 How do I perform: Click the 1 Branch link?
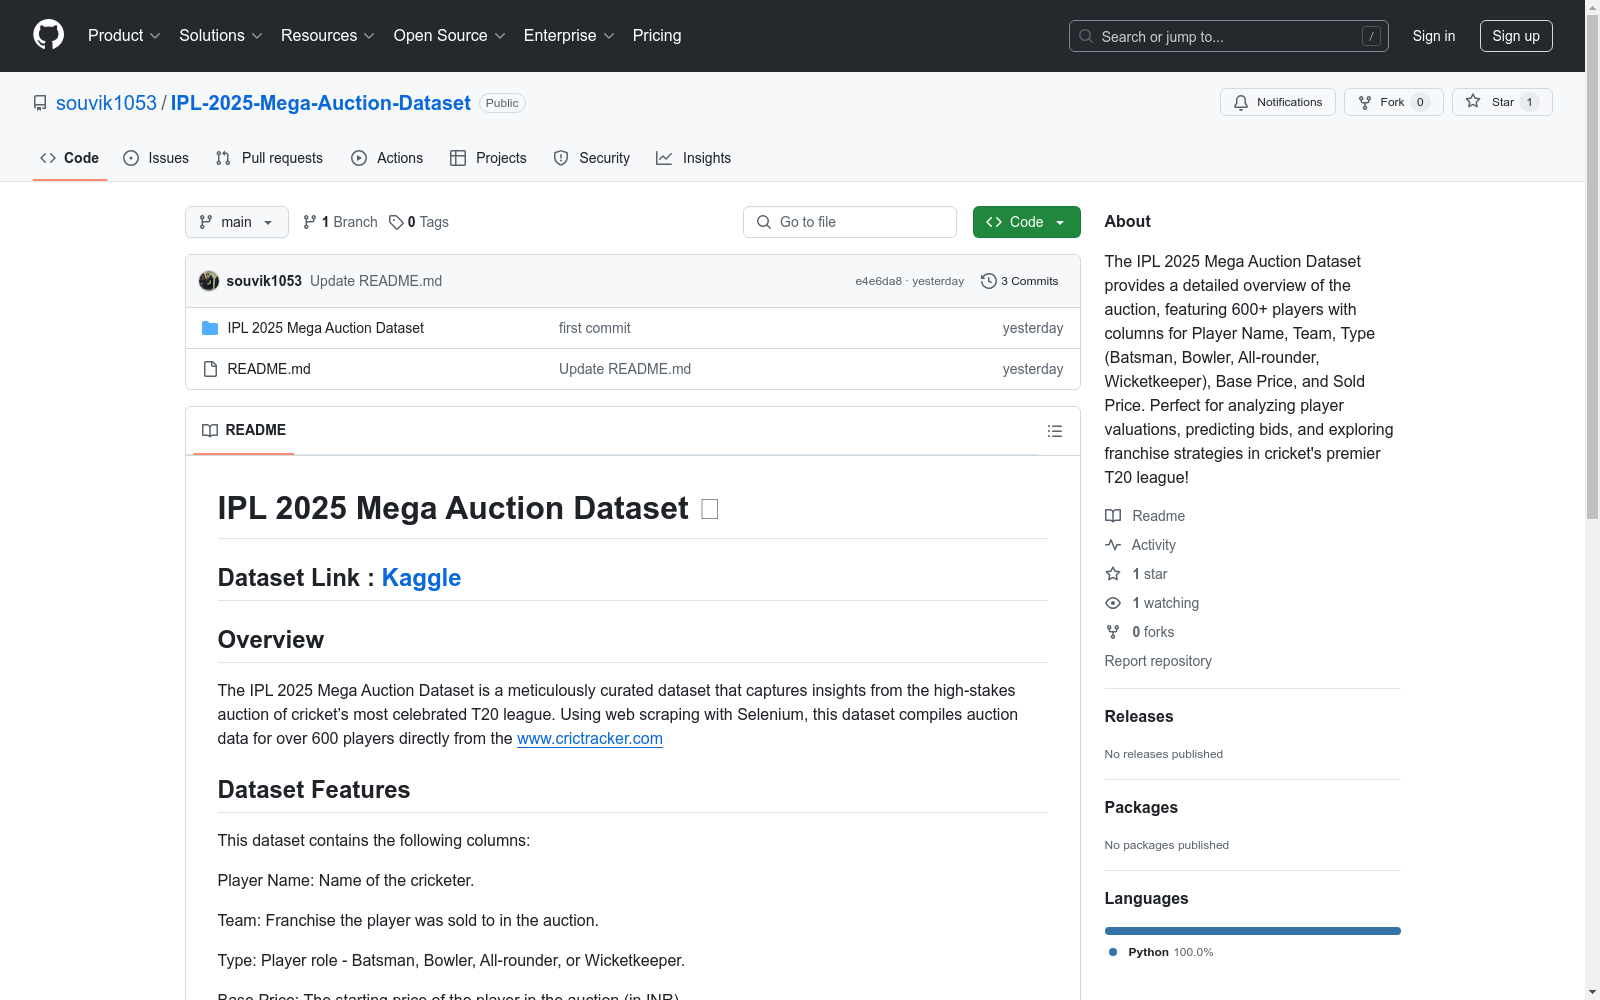coord(340,222)
